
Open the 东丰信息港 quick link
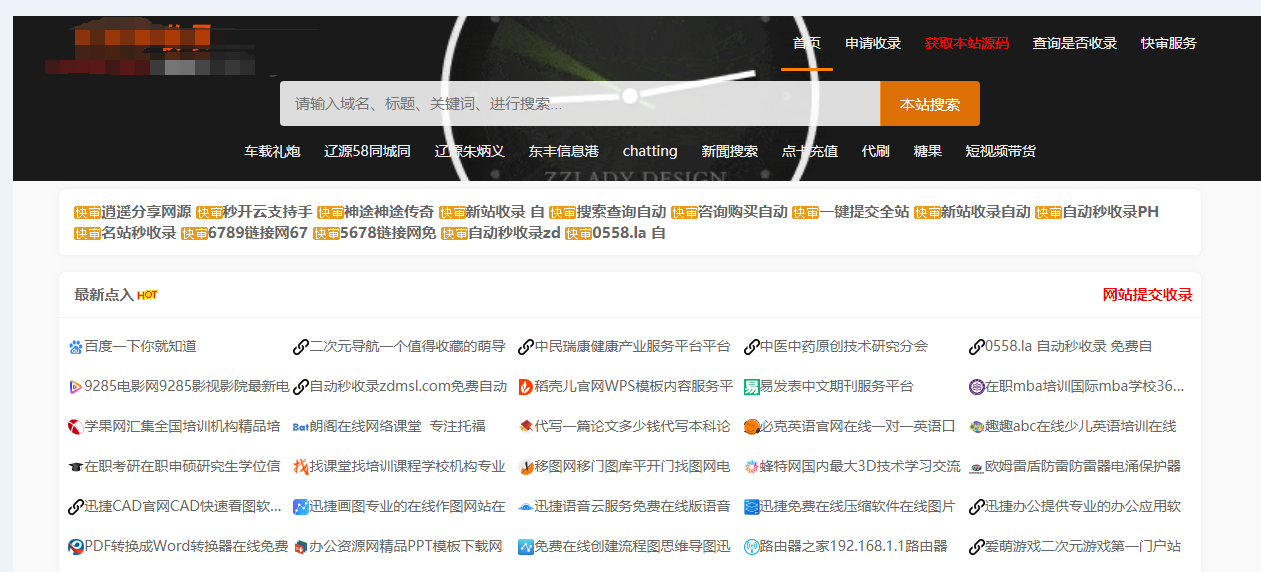(x=563, y=151)
